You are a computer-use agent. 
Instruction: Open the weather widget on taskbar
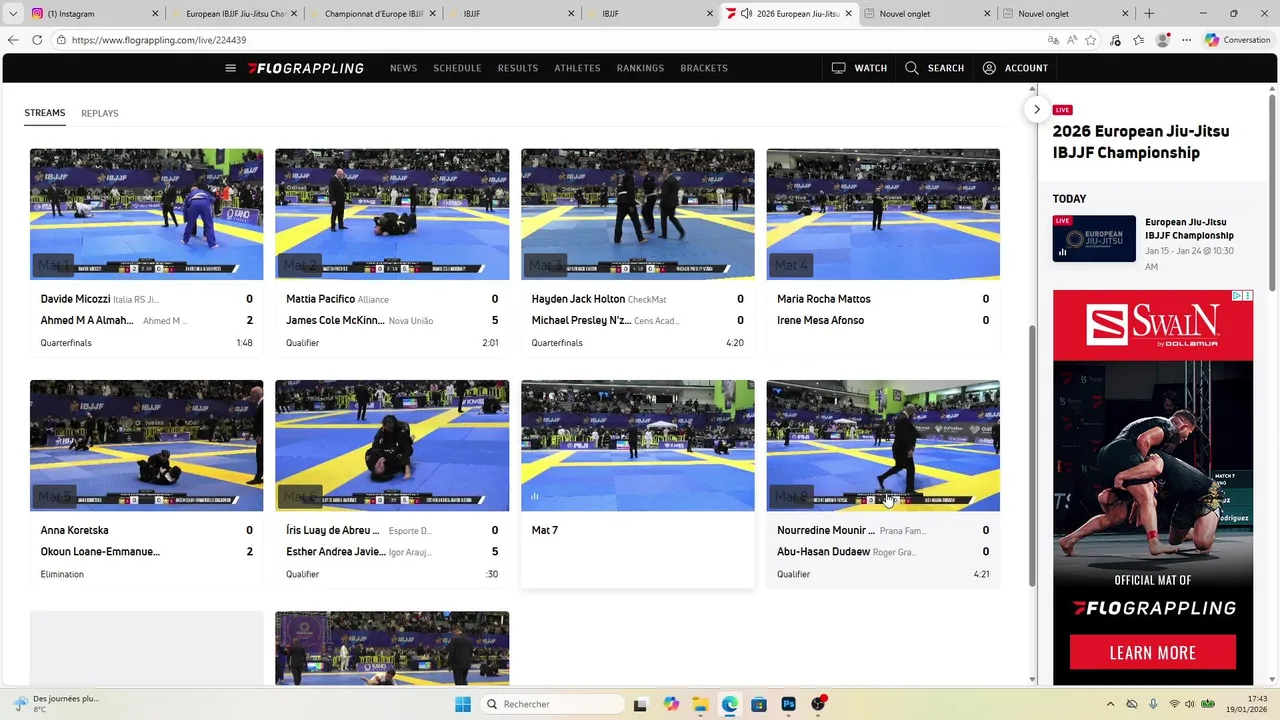58,704
